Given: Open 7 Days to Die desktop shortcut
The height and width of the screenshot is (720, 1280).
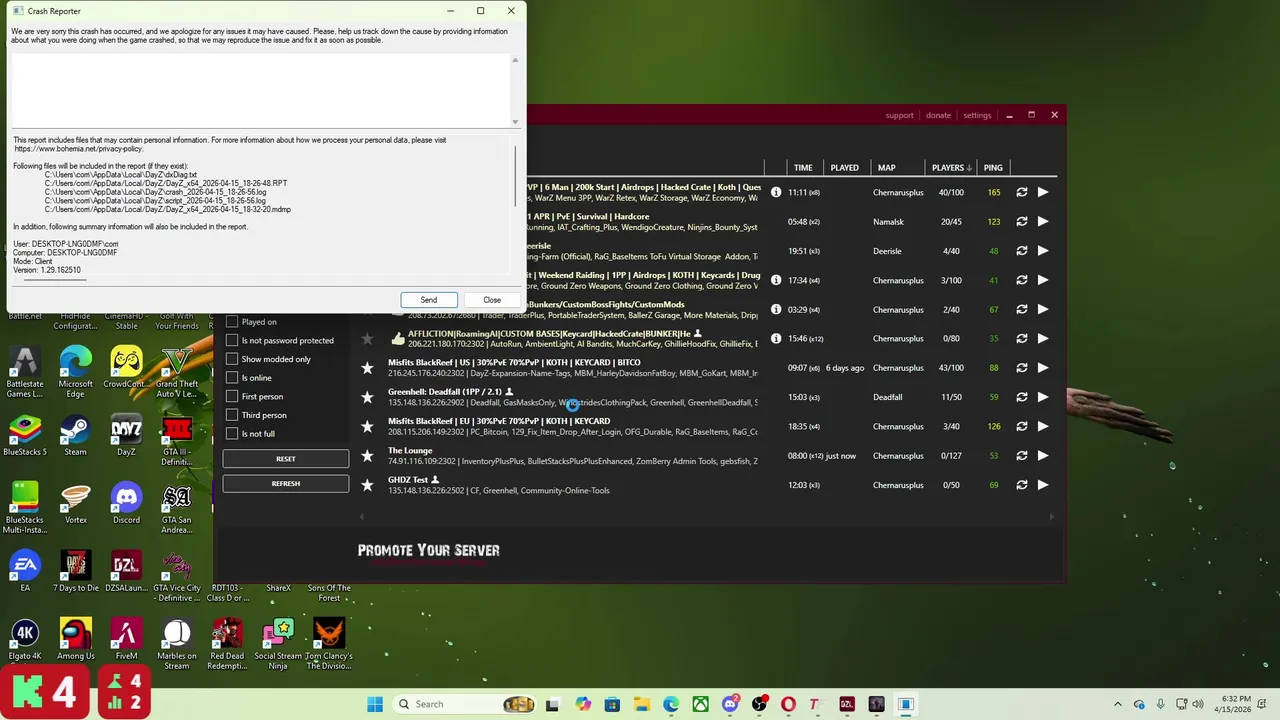Looking at the screenshot, I should [75, 571].
